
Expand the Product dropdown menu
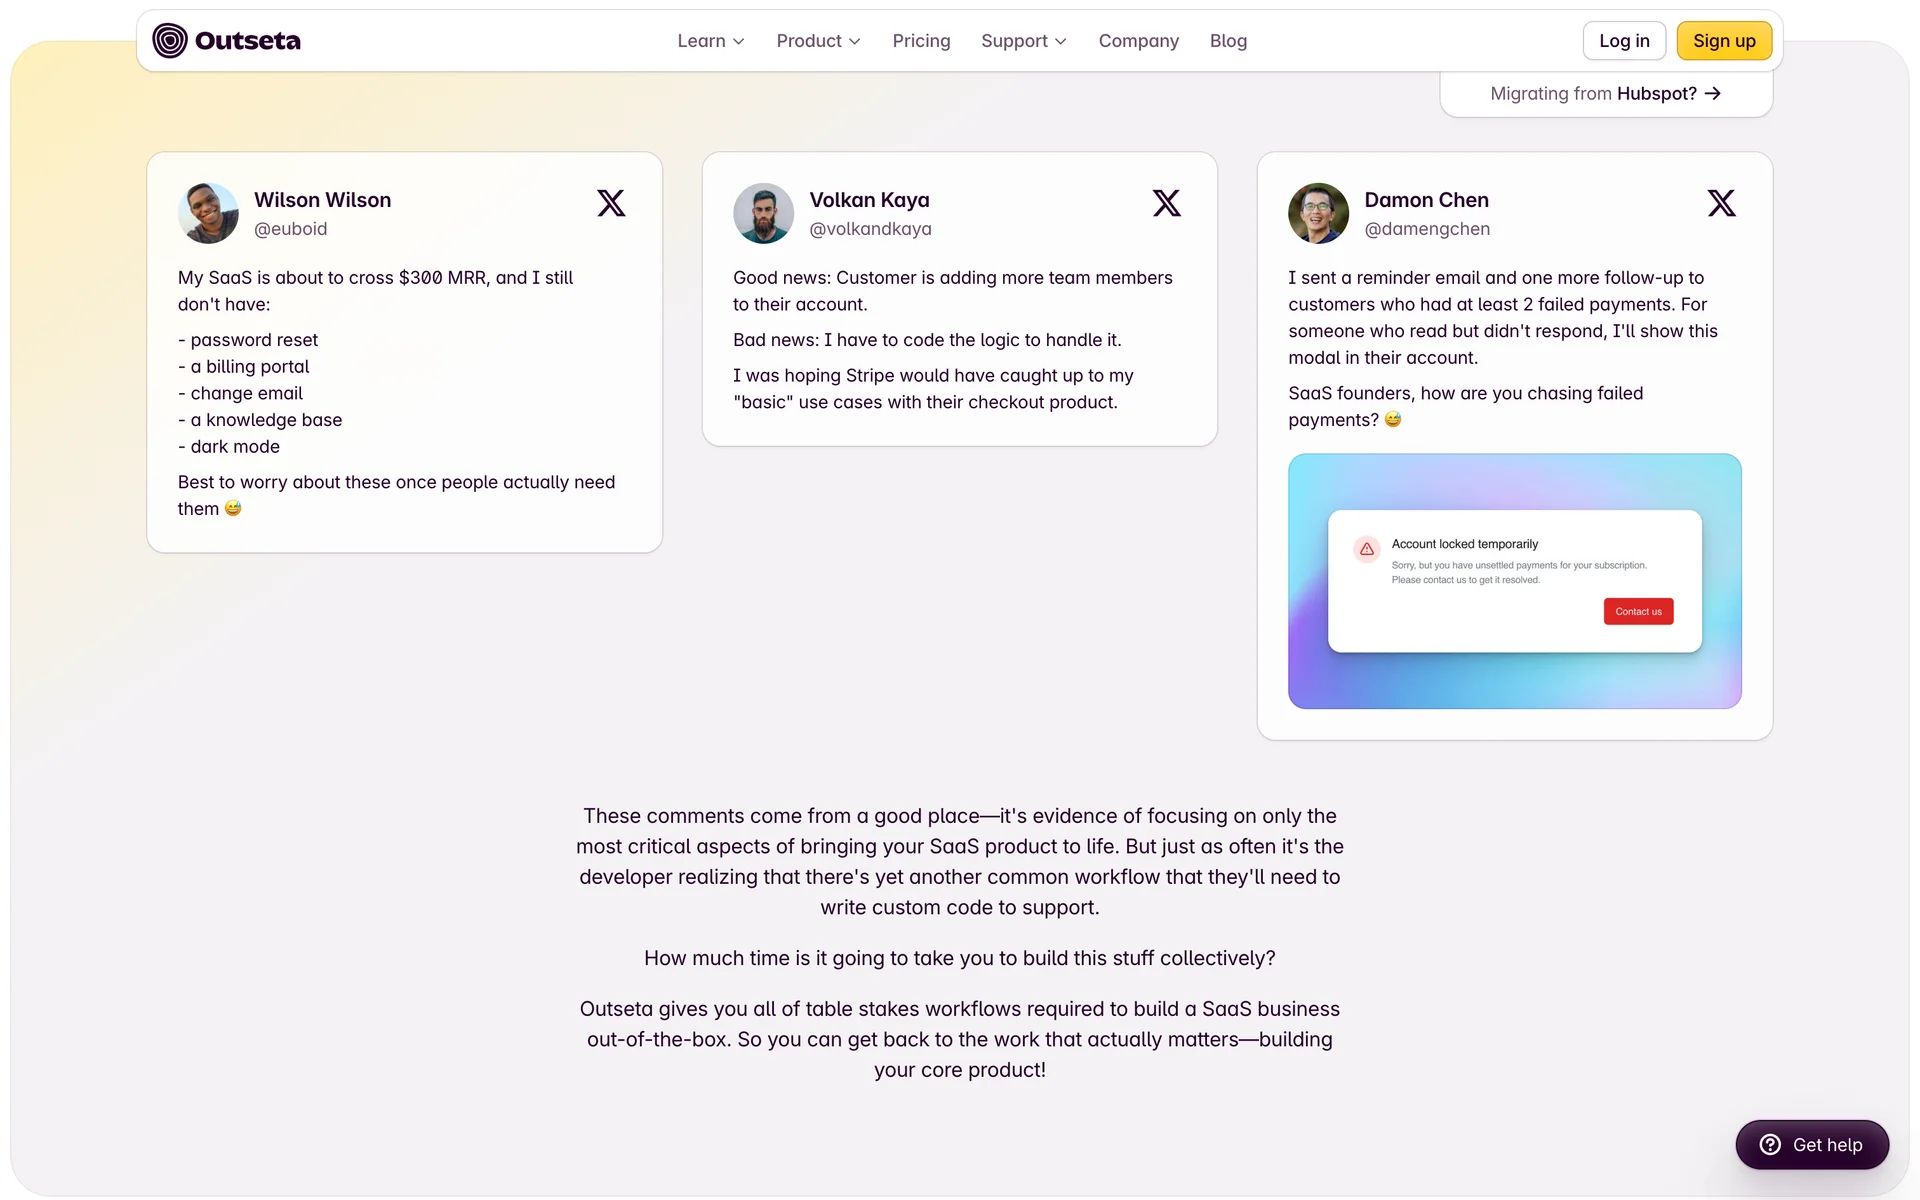click(818, 41)
